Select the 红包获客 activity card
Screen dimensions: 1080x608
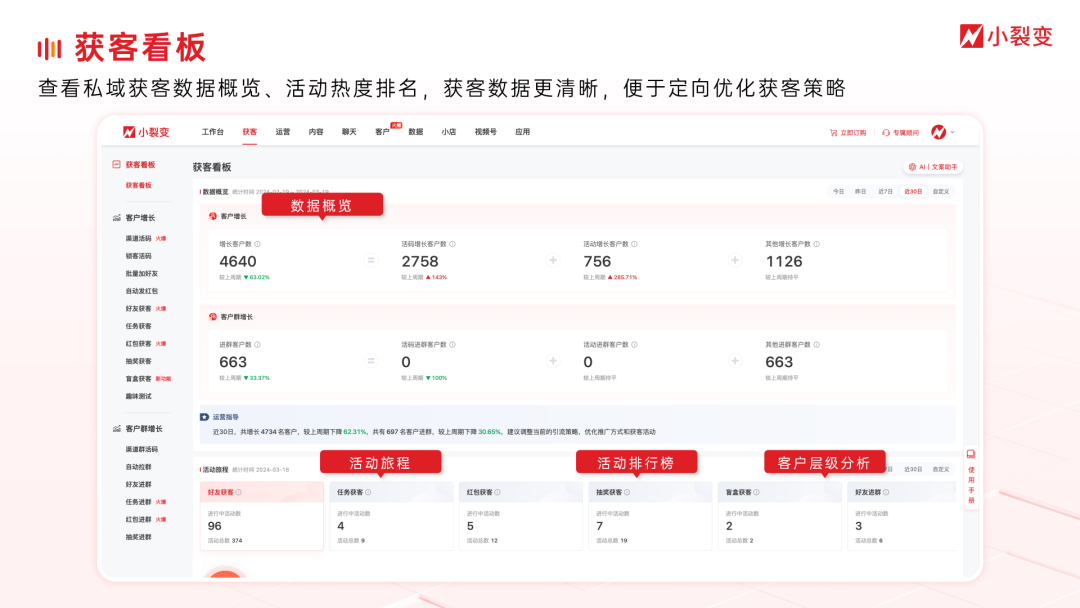tap(519, 515)
